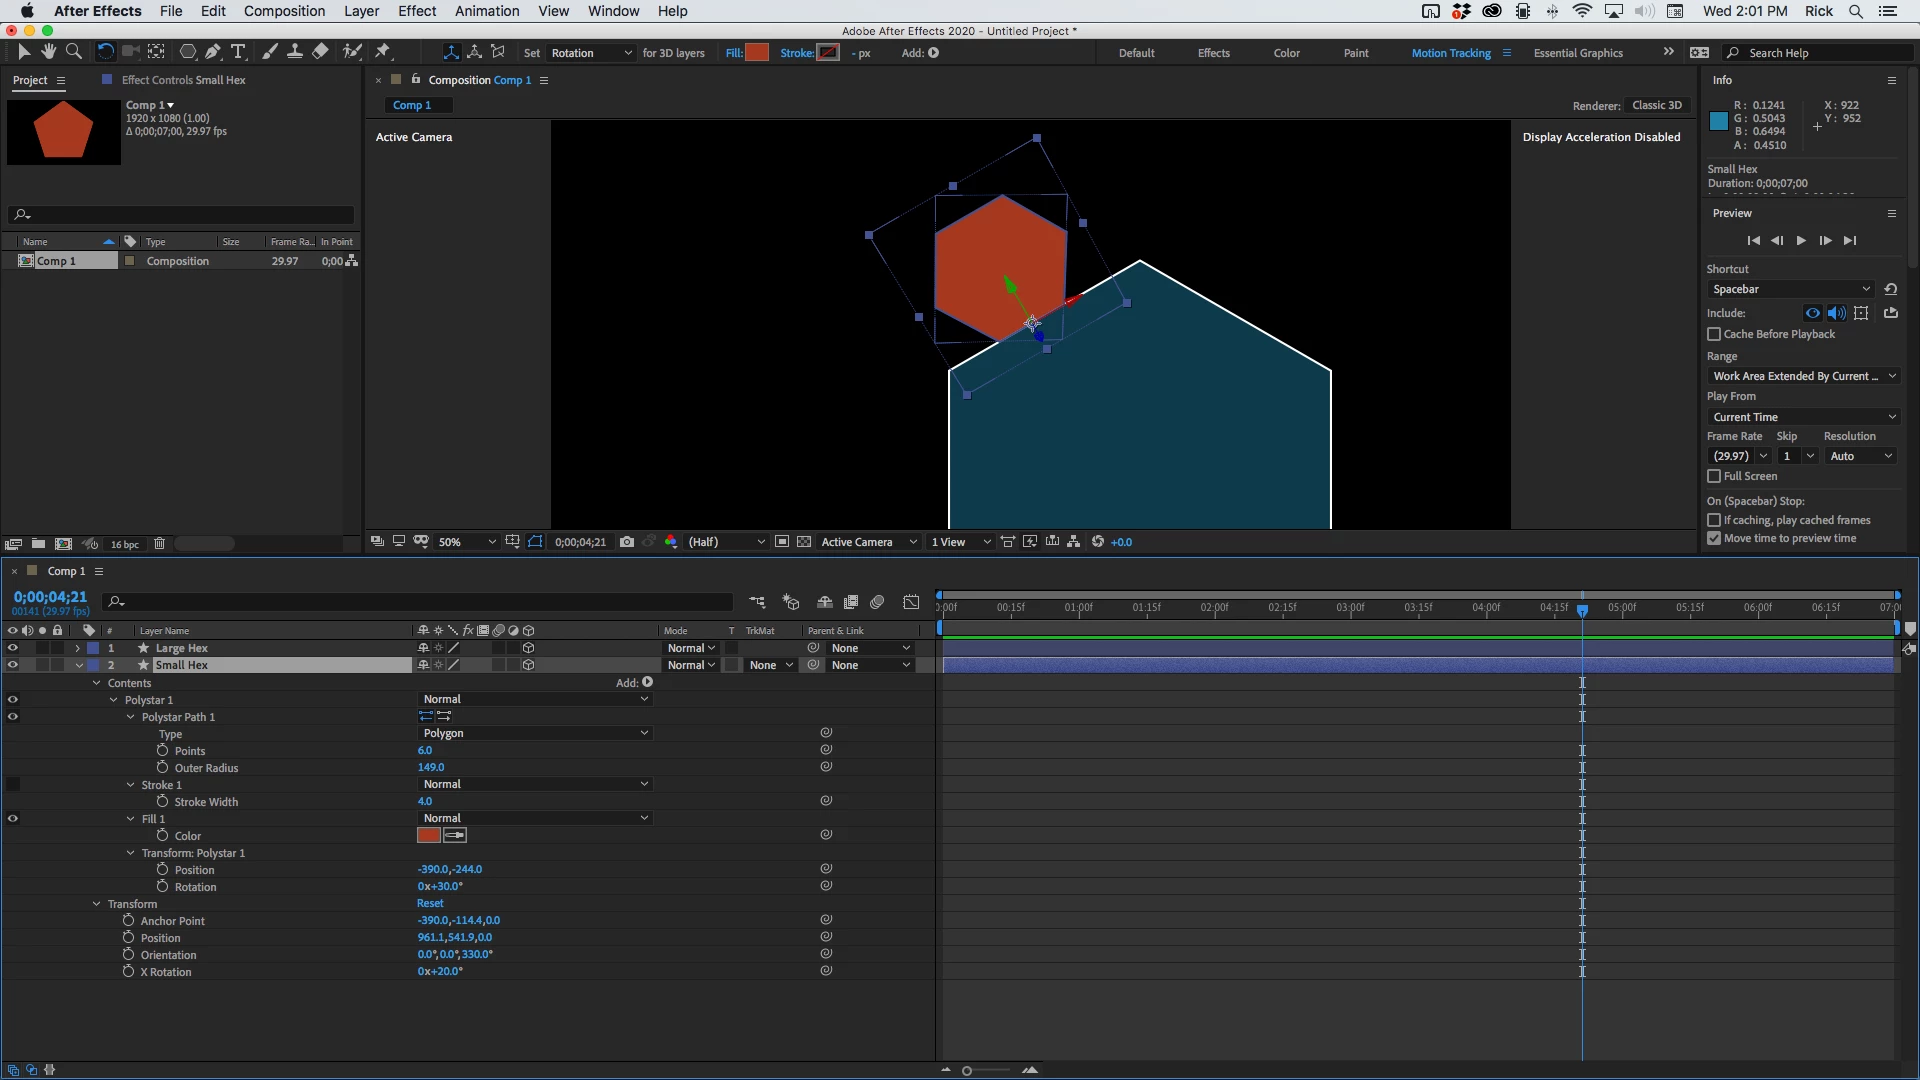This screenshot has height=1080, width=1920.
Task: Hide the Large Hex layer
Action: pyautogui.click(x=13, y=648)
